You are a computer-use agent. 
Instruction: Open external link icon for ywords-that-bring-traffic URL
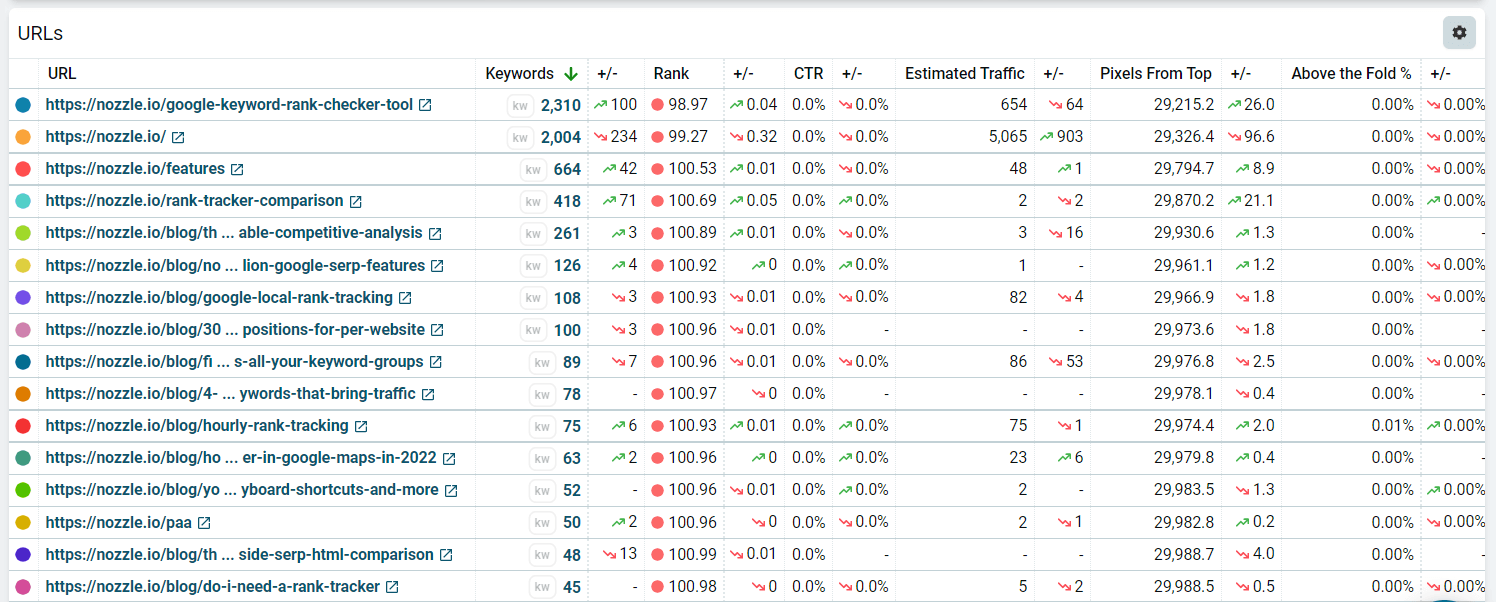(428, 394)
